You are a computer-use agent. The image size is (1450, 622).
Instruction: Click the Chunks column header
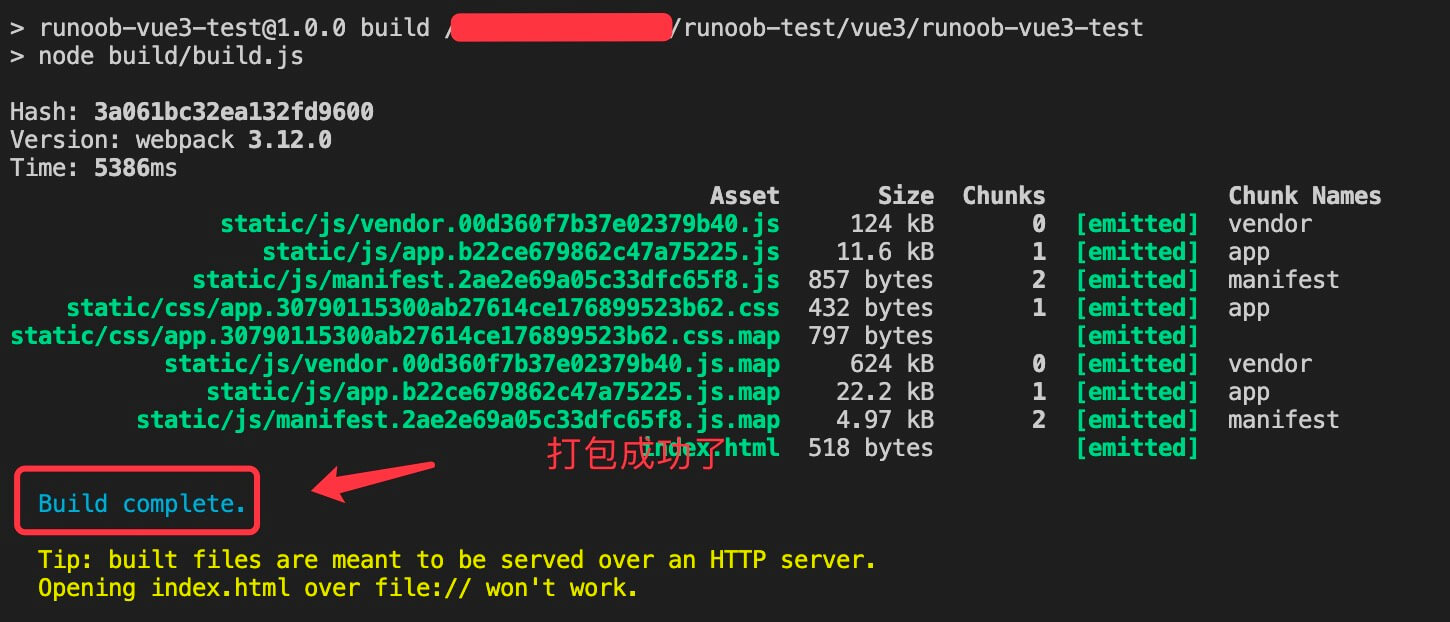click(1003, 195)
